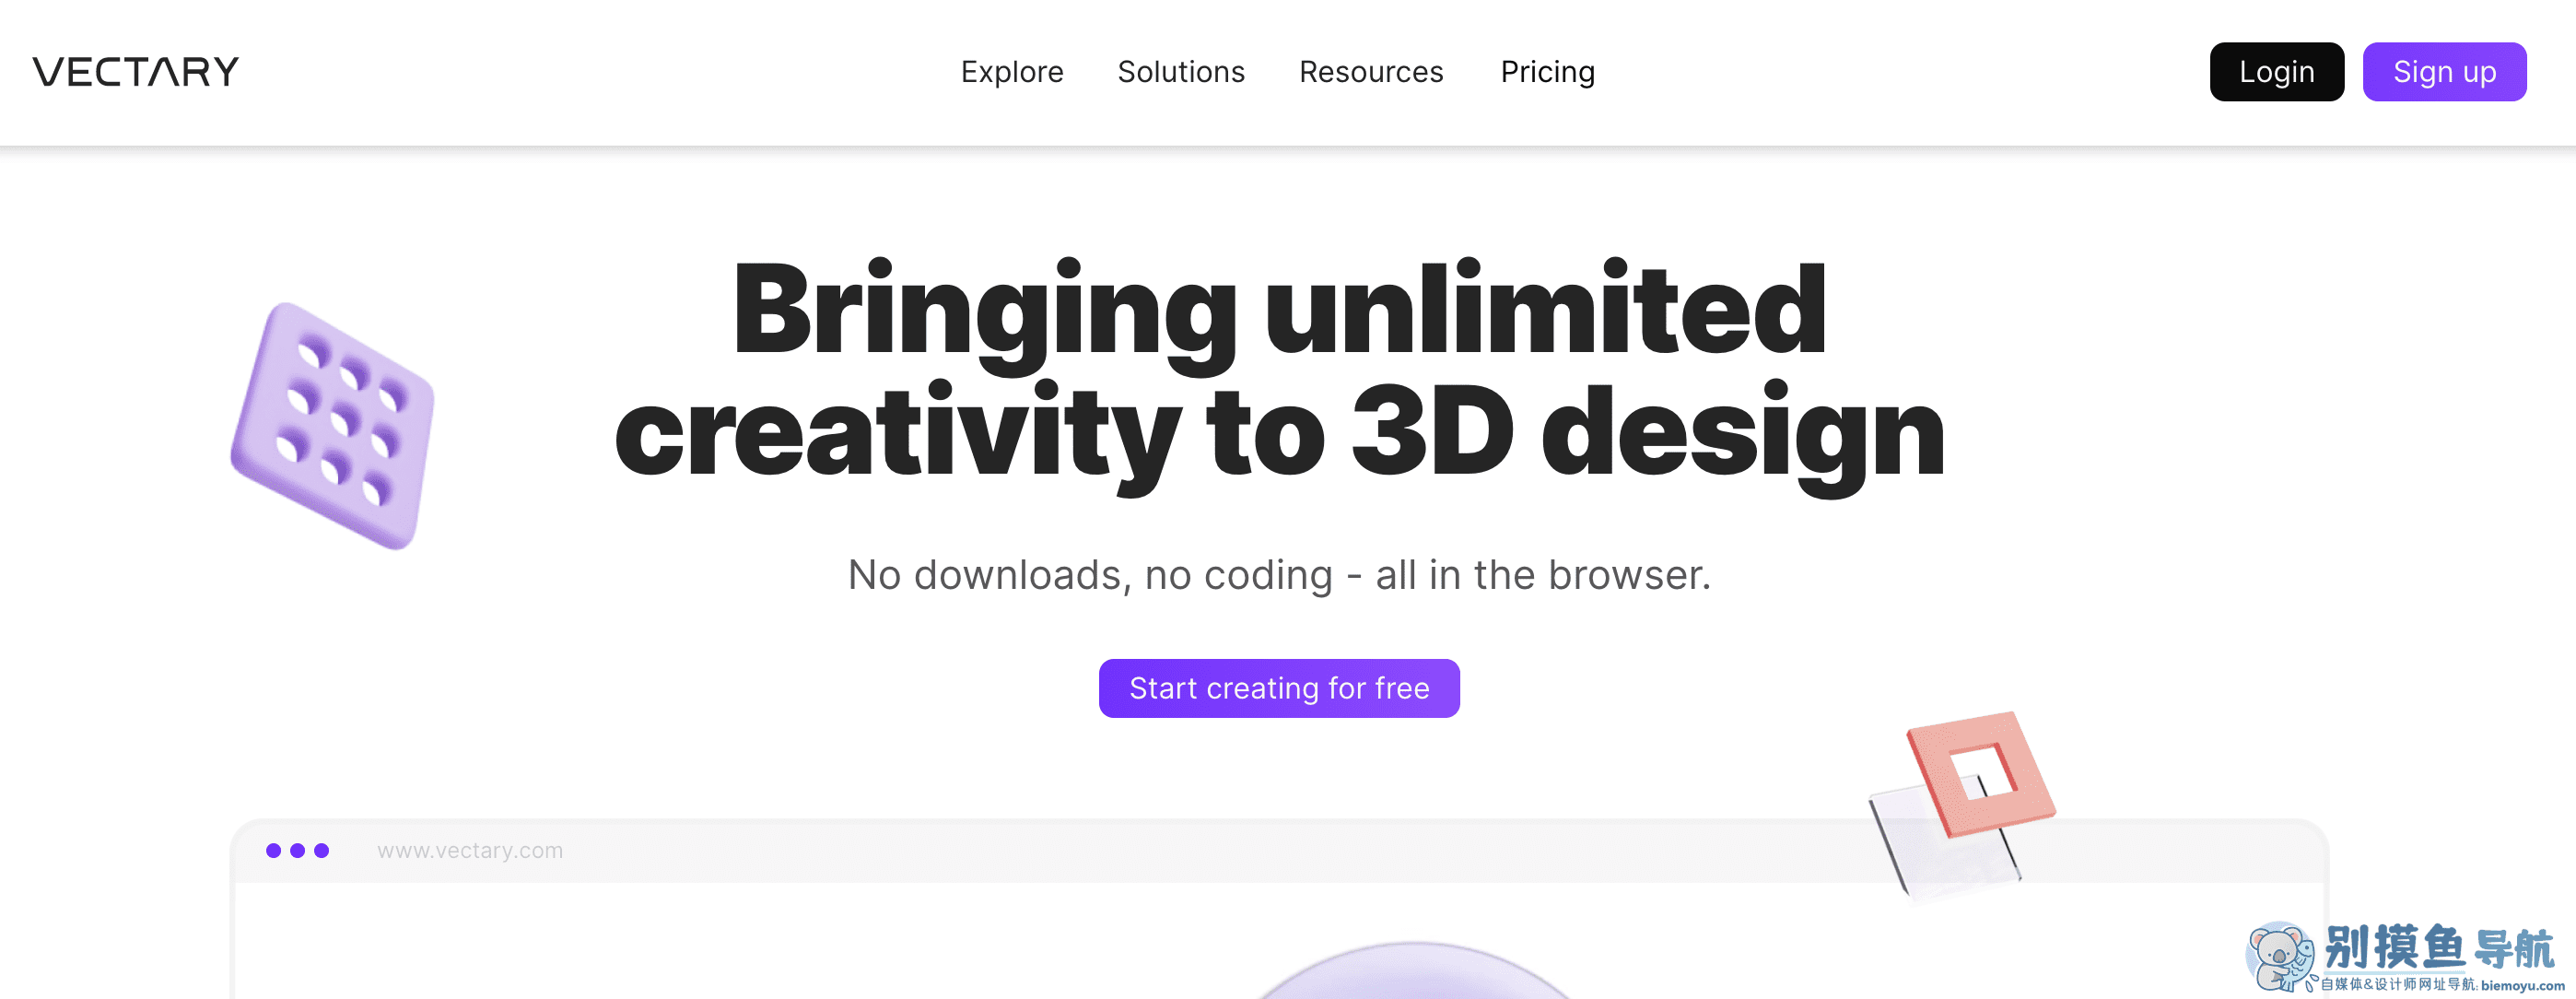The height and width of the screenshot is (999, 2576).
Task: Click the www.vectary.com address field
Action: point(470,850)
